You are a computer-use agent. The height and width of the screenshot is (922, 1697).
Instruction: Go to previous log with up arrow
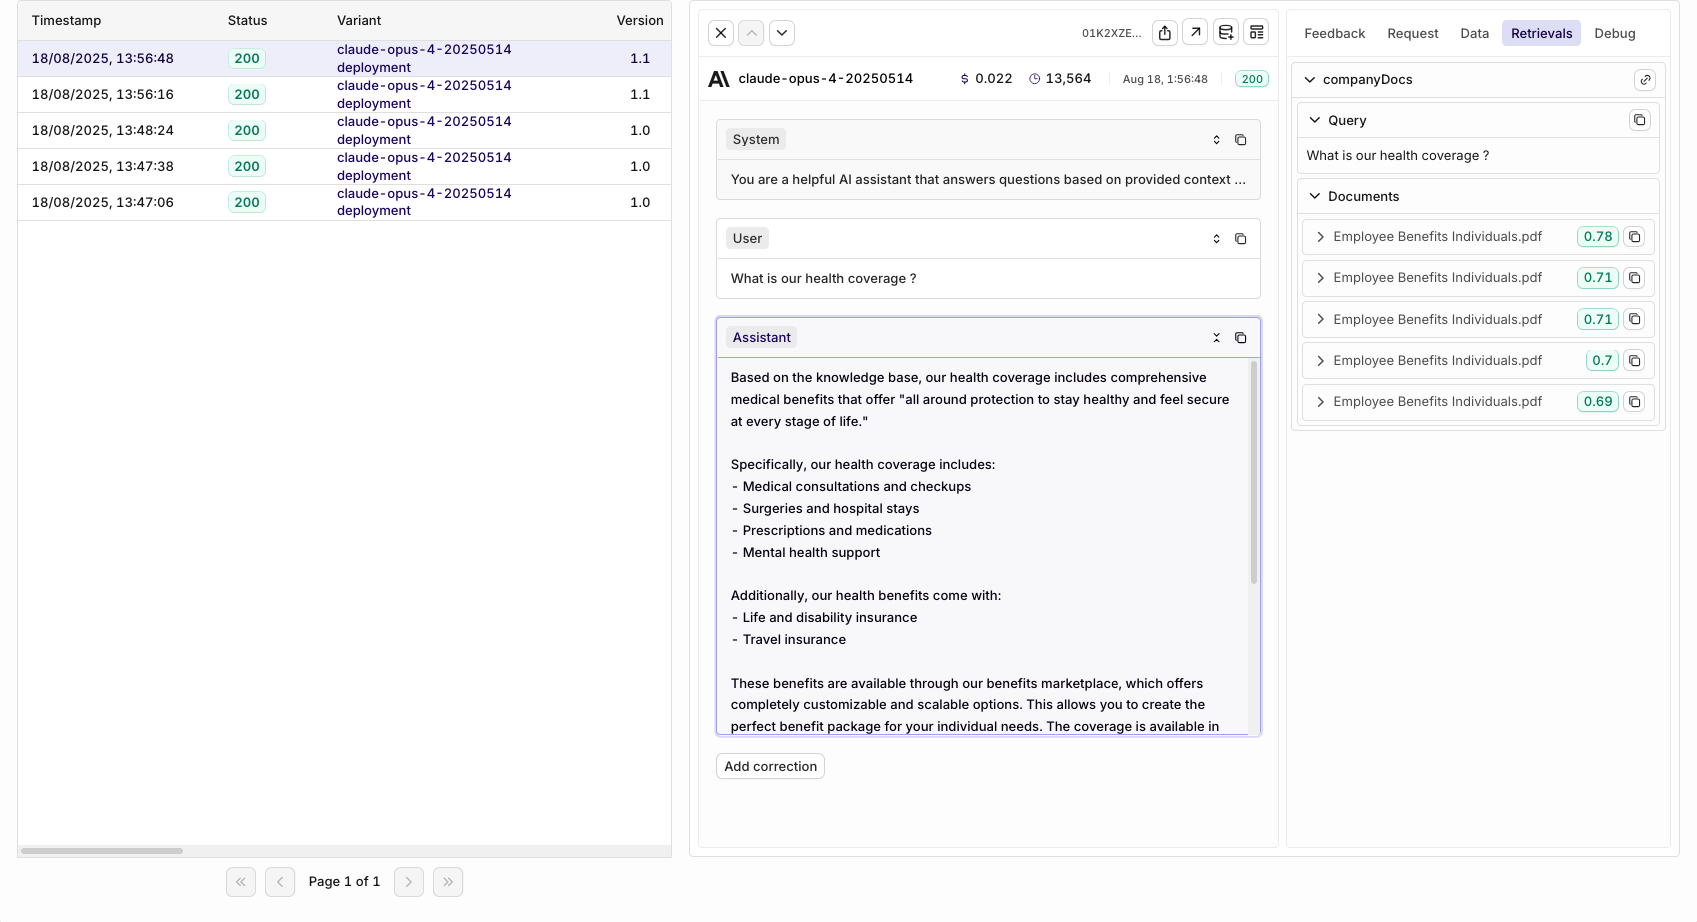pos(751,33)
